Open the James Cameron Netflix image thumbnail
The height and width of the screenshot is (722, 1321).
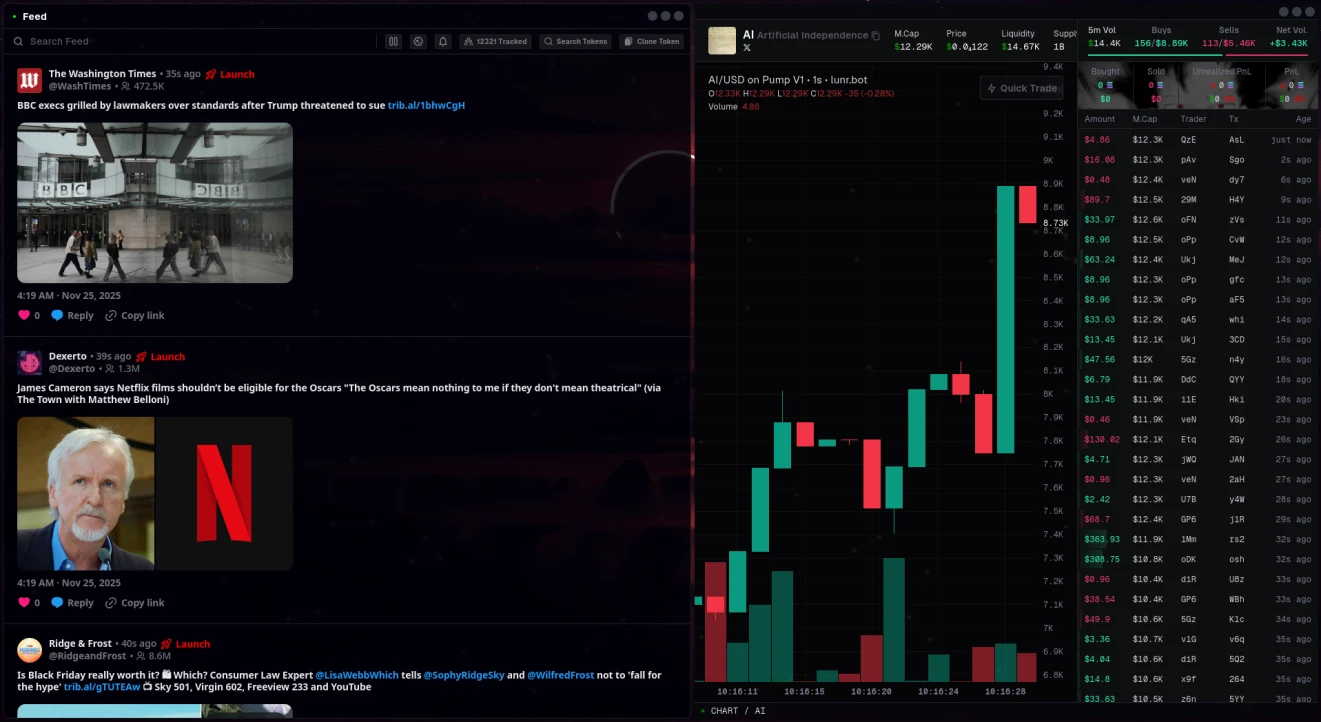(155, 494)
